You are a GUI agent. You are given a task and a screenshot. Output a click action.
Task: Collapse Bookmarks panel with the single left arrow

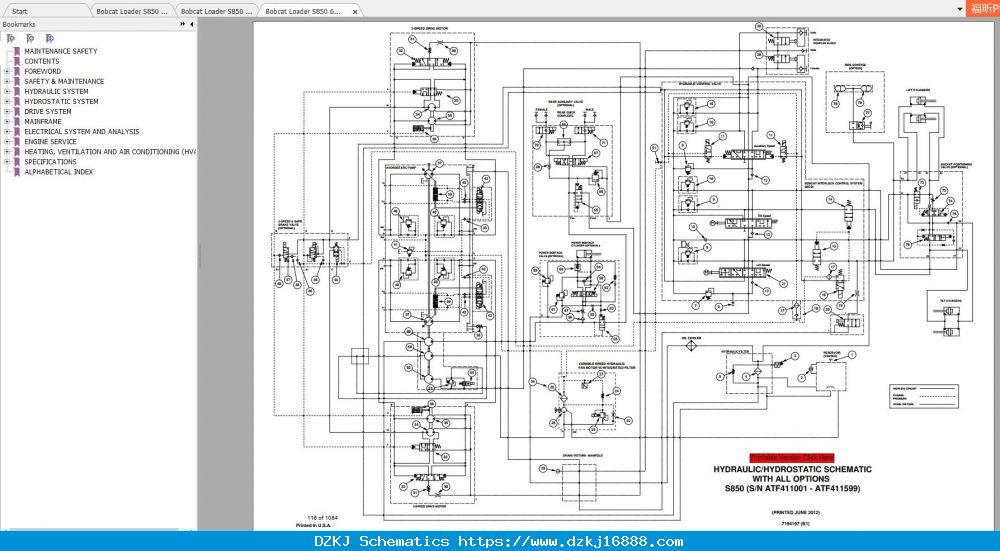(191, 24)
